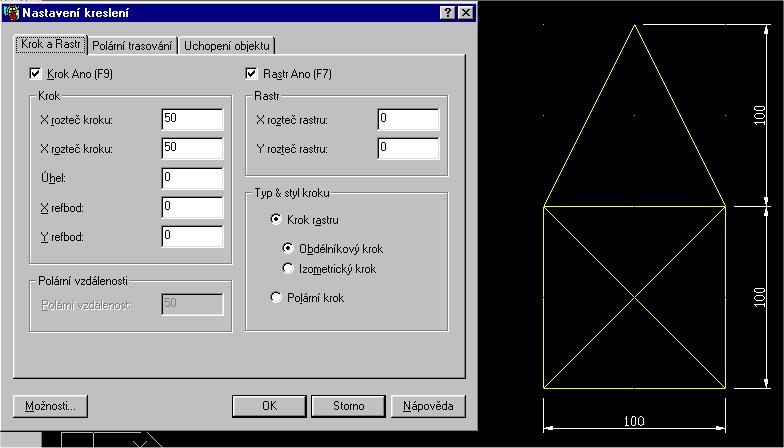
Task: Focus the X refbod input field
Action: point(192,207)
